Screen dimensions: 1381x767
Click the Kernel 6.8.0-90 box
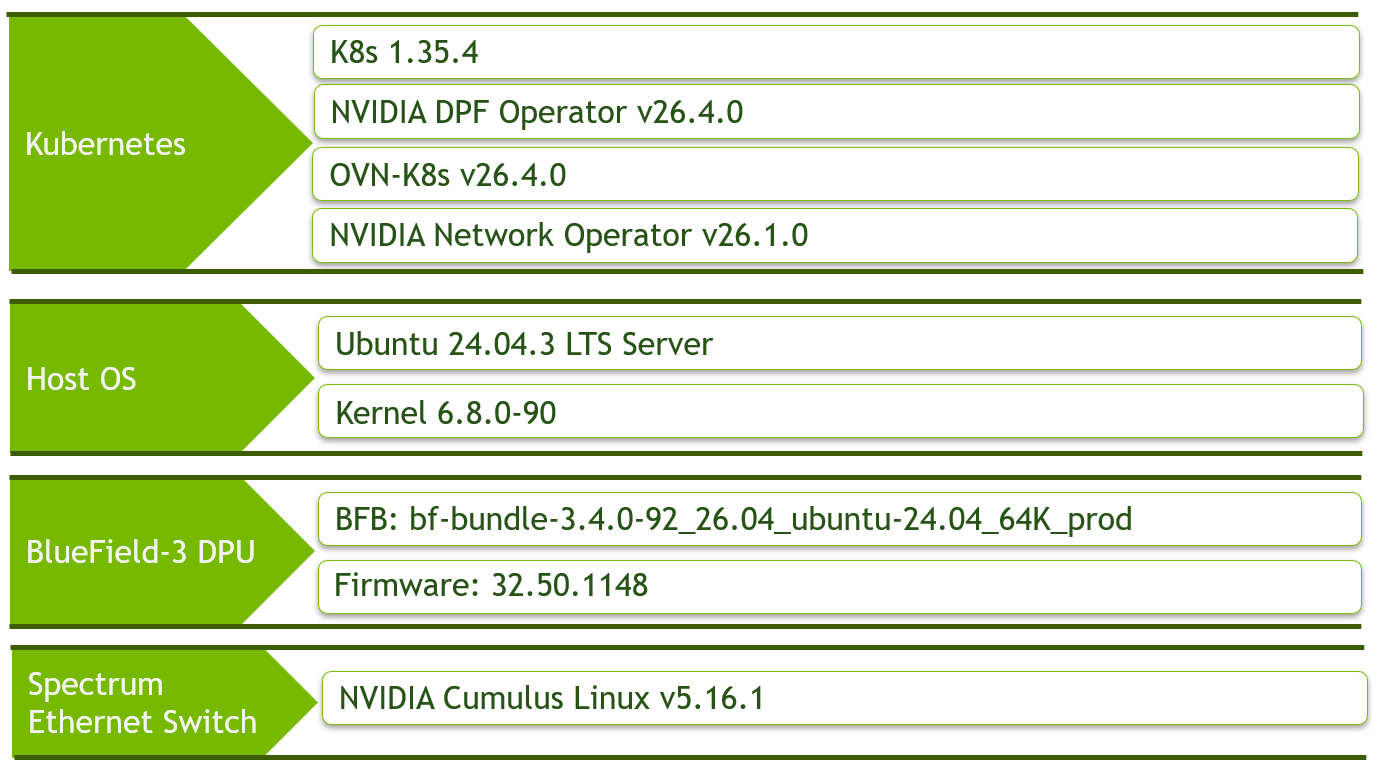(840, 411)
